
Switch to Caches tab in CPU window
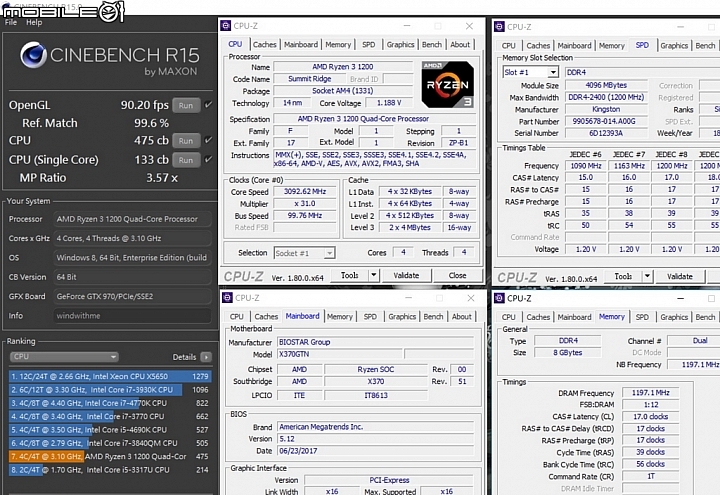(x=264, y=45)
